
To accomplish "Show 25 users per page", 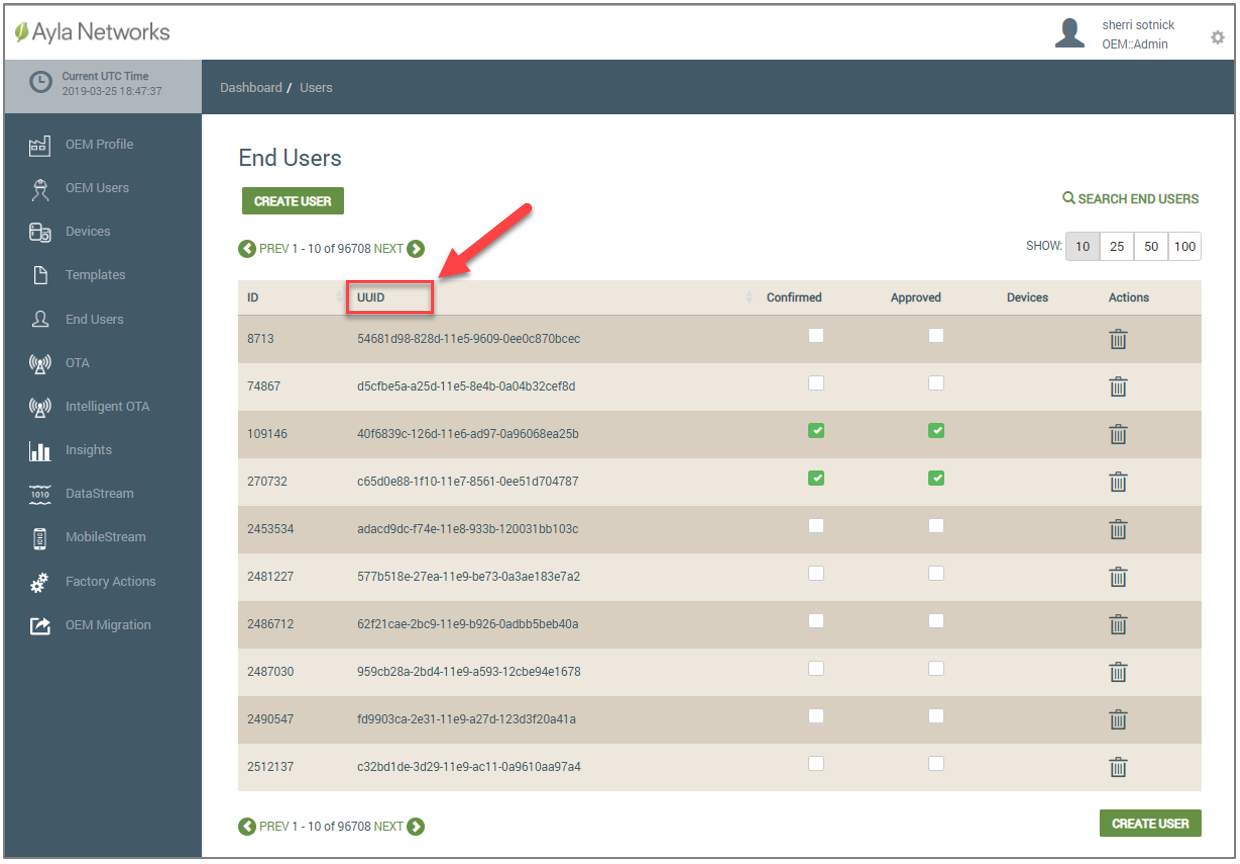I will pos(1117,247).
